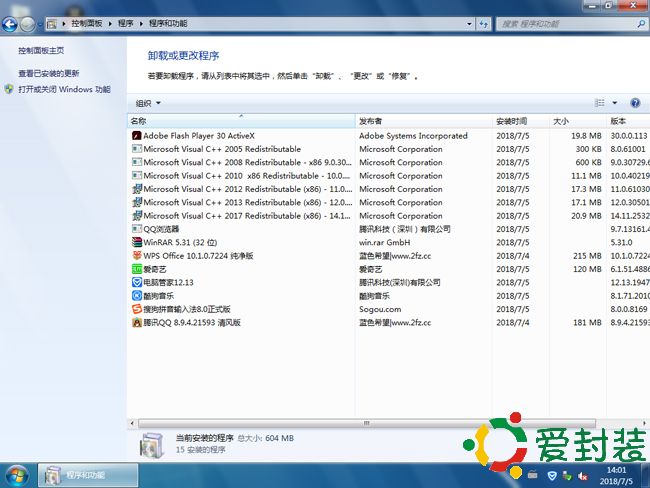Click the 酷狗音乐 program icon

point(136,296)
